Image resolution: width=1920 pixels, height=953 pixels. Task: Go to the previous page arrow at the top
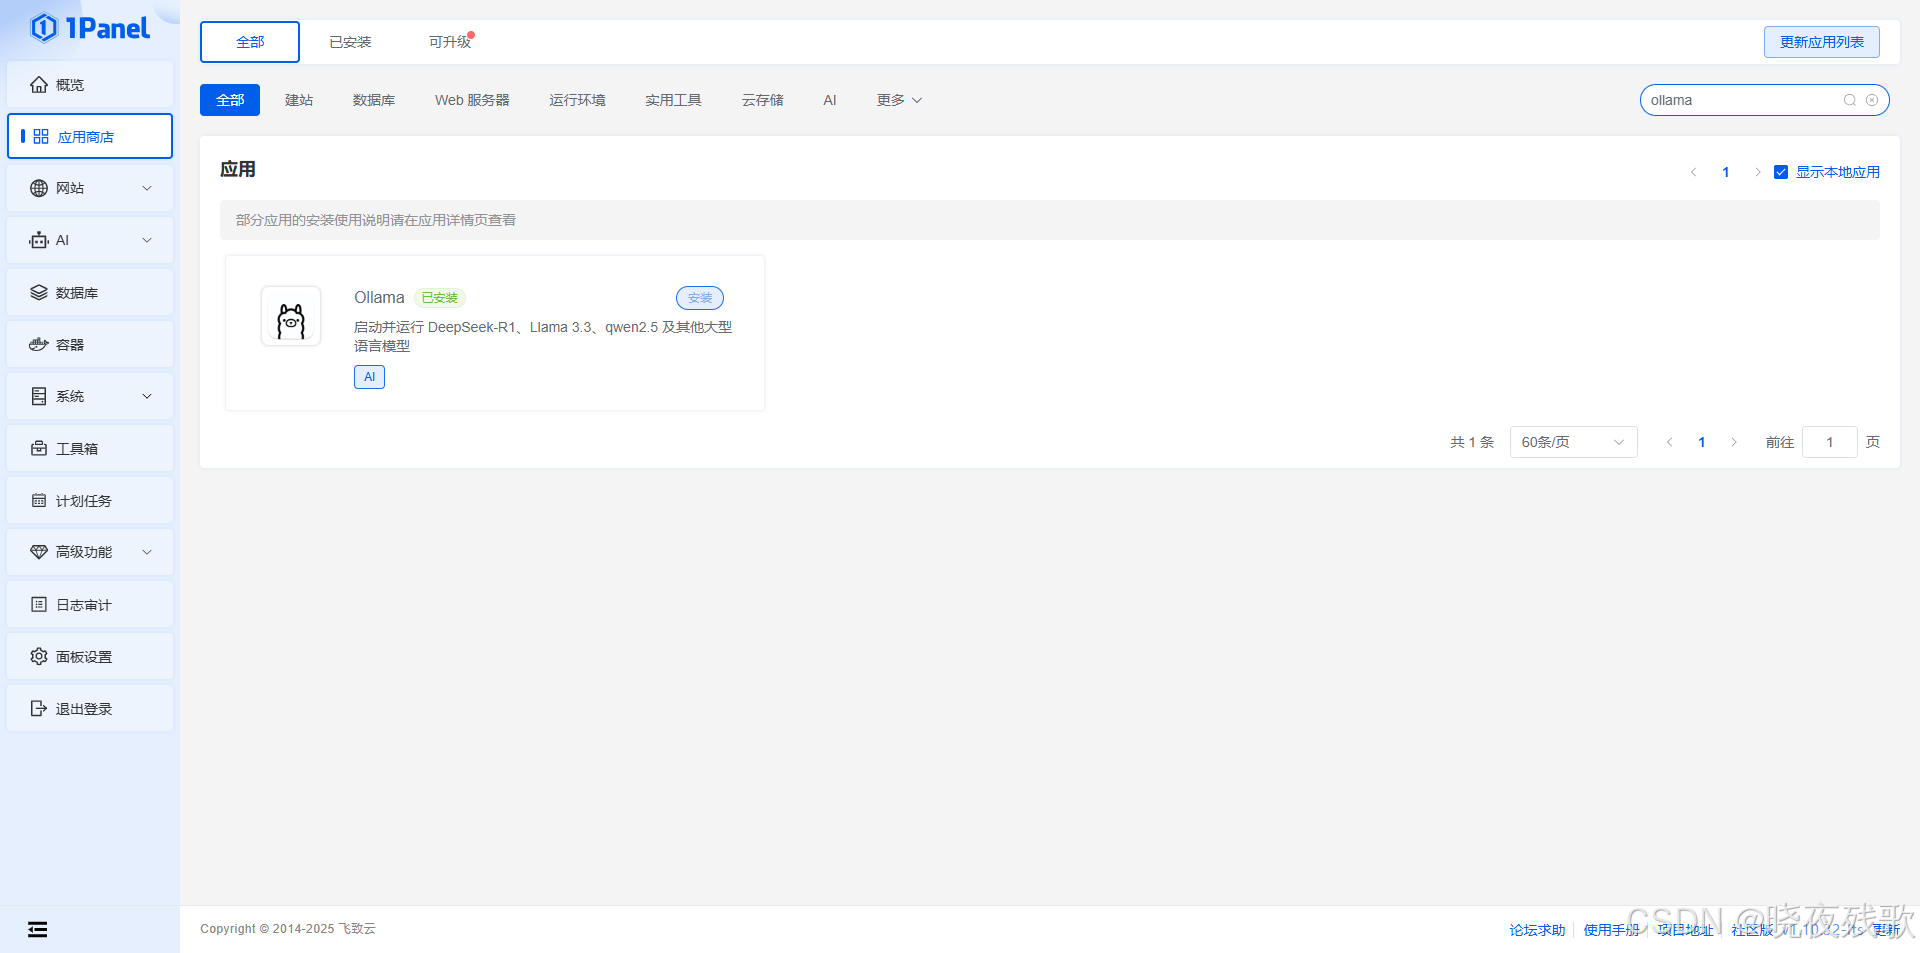click(x=1693, y=172)
